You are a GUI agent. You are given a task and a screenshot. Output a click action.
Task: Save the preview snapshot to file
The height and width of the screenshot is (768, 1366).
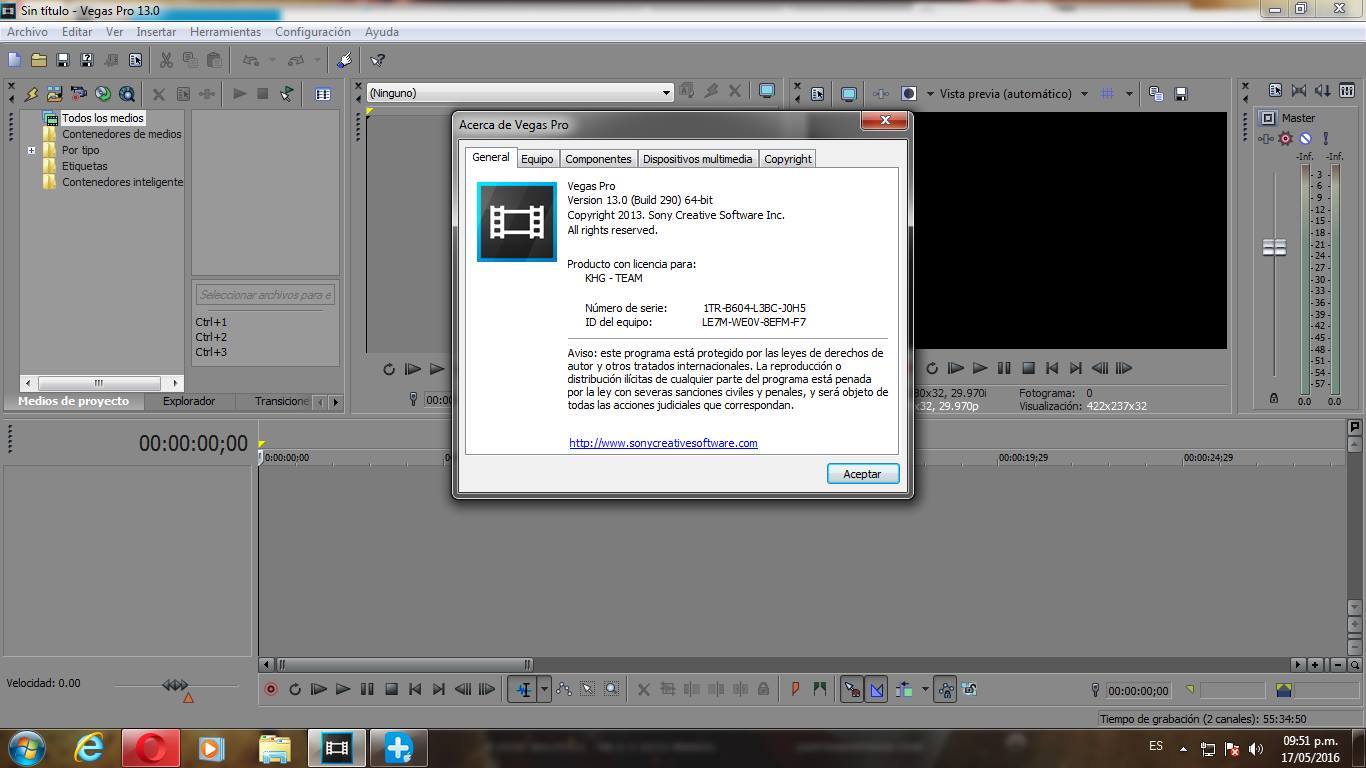1181,94
